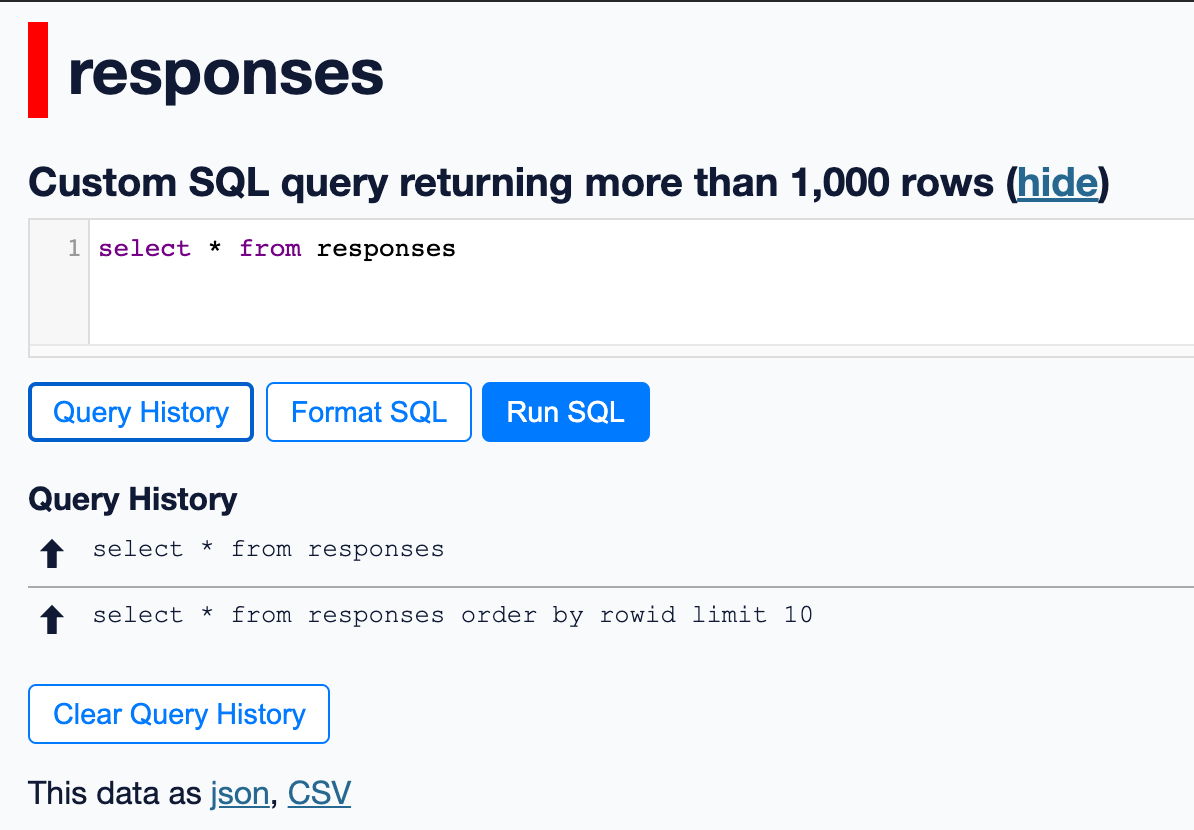This screenshot has width=1194, height=830.
Task: Clear the query history
Action: click(x=178, y=713)
